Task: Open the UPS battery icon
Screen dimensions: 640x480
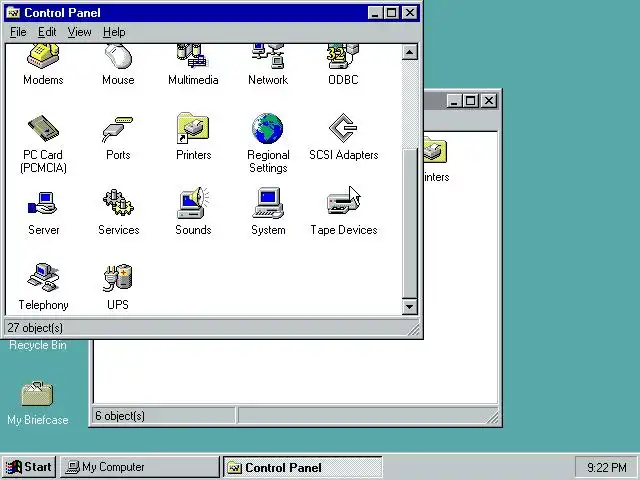Action: (x=118, y=278)
